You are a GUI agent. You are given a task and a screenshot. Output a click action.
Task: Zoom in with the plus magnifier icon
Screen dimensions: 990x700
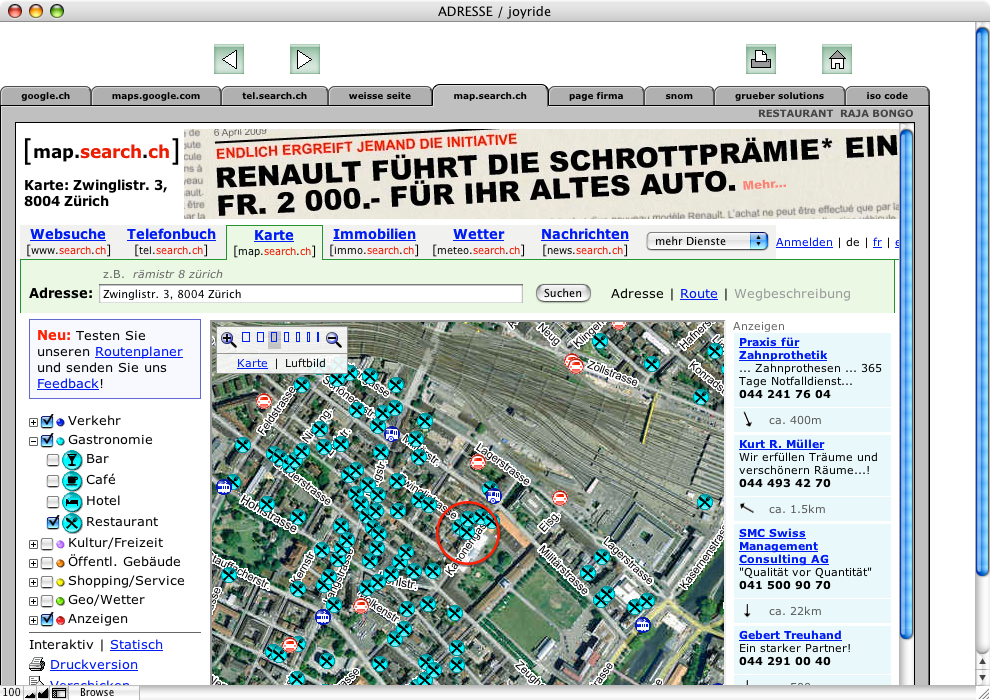[x=229, y=339]
